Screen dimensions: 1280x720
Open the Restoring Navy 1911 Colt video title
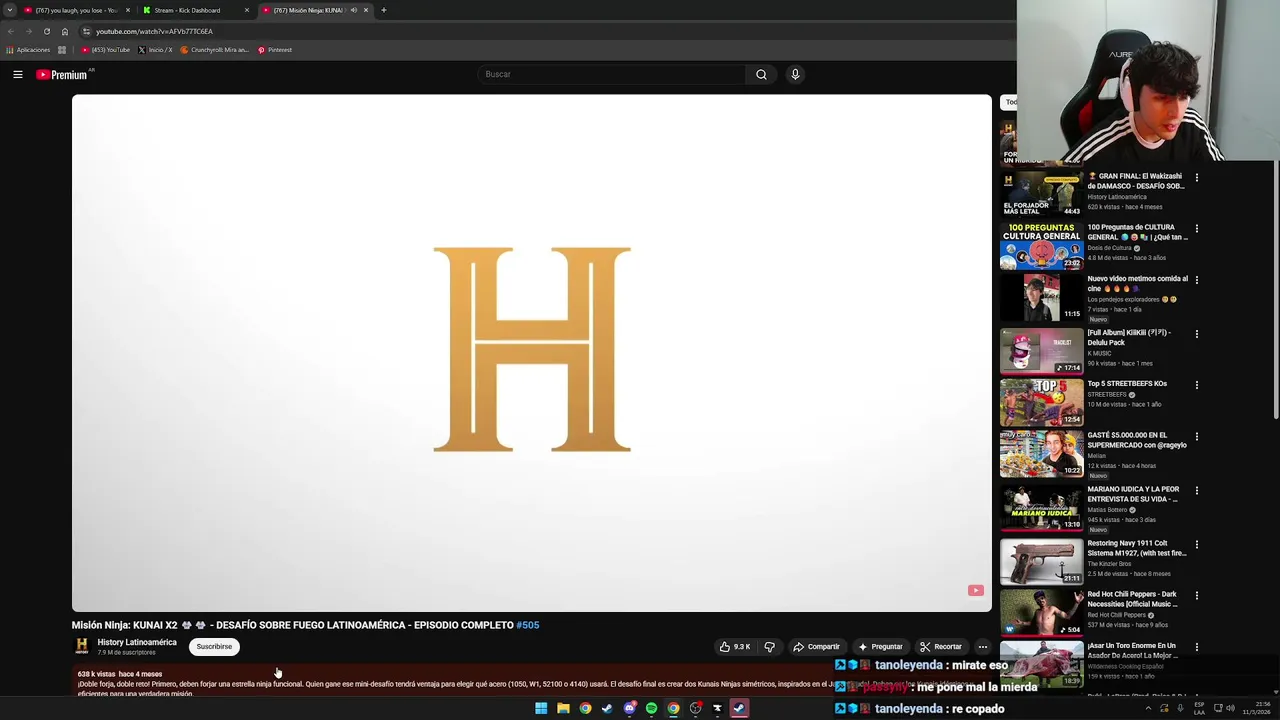(x=1137, y=548)
